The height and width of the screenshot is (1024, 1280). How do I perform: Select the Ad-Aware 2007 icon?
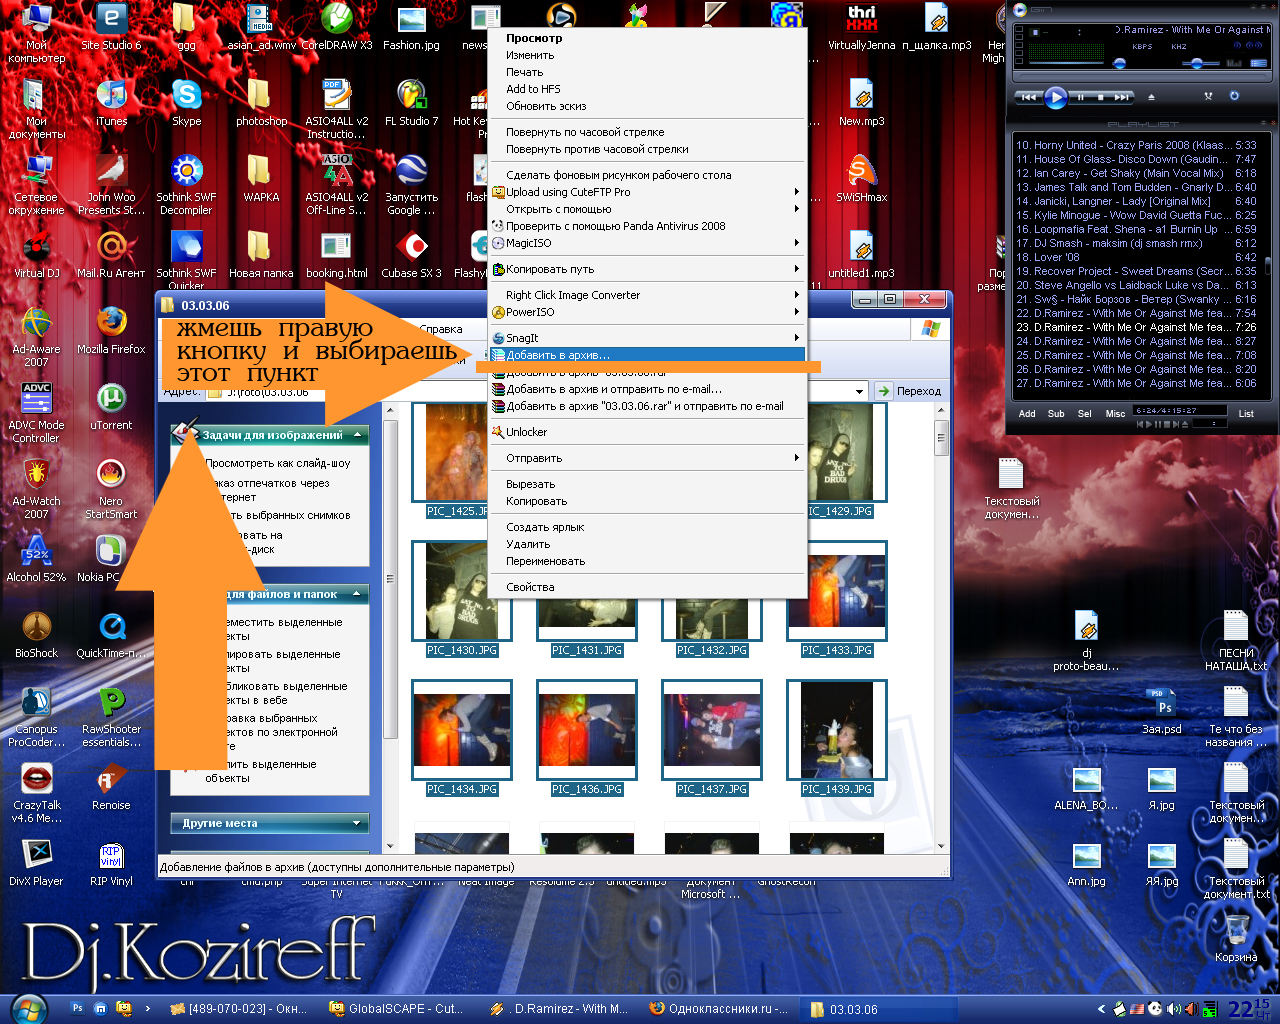tap(37, 337)
